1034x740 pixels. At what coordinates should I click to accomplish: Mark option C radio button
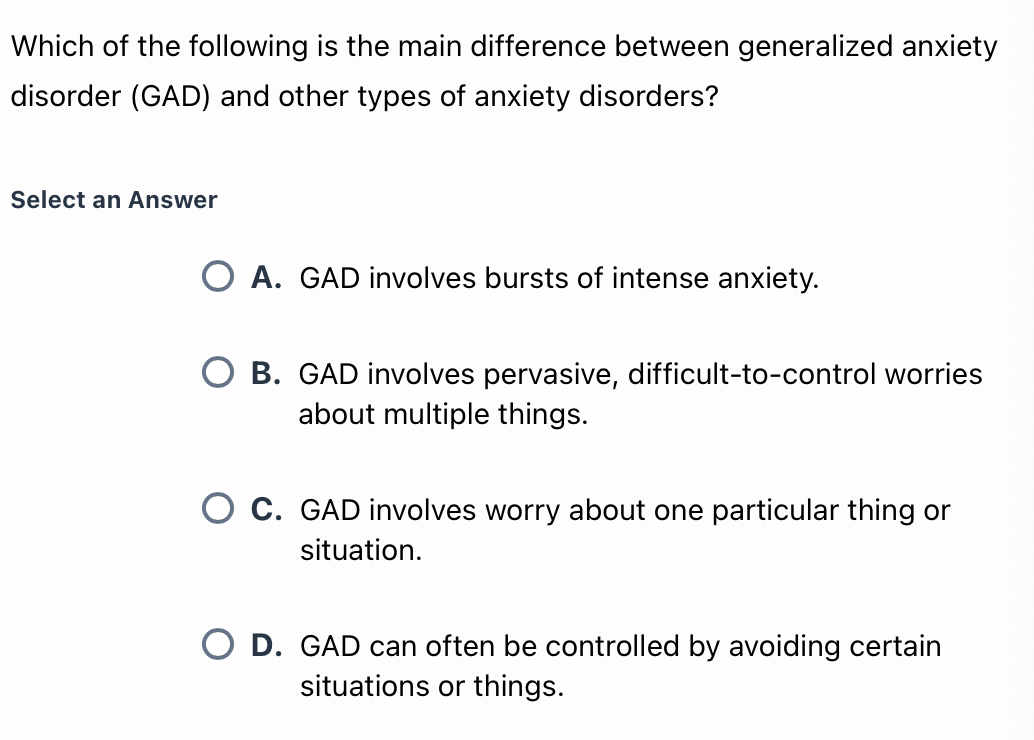(218, 509)
